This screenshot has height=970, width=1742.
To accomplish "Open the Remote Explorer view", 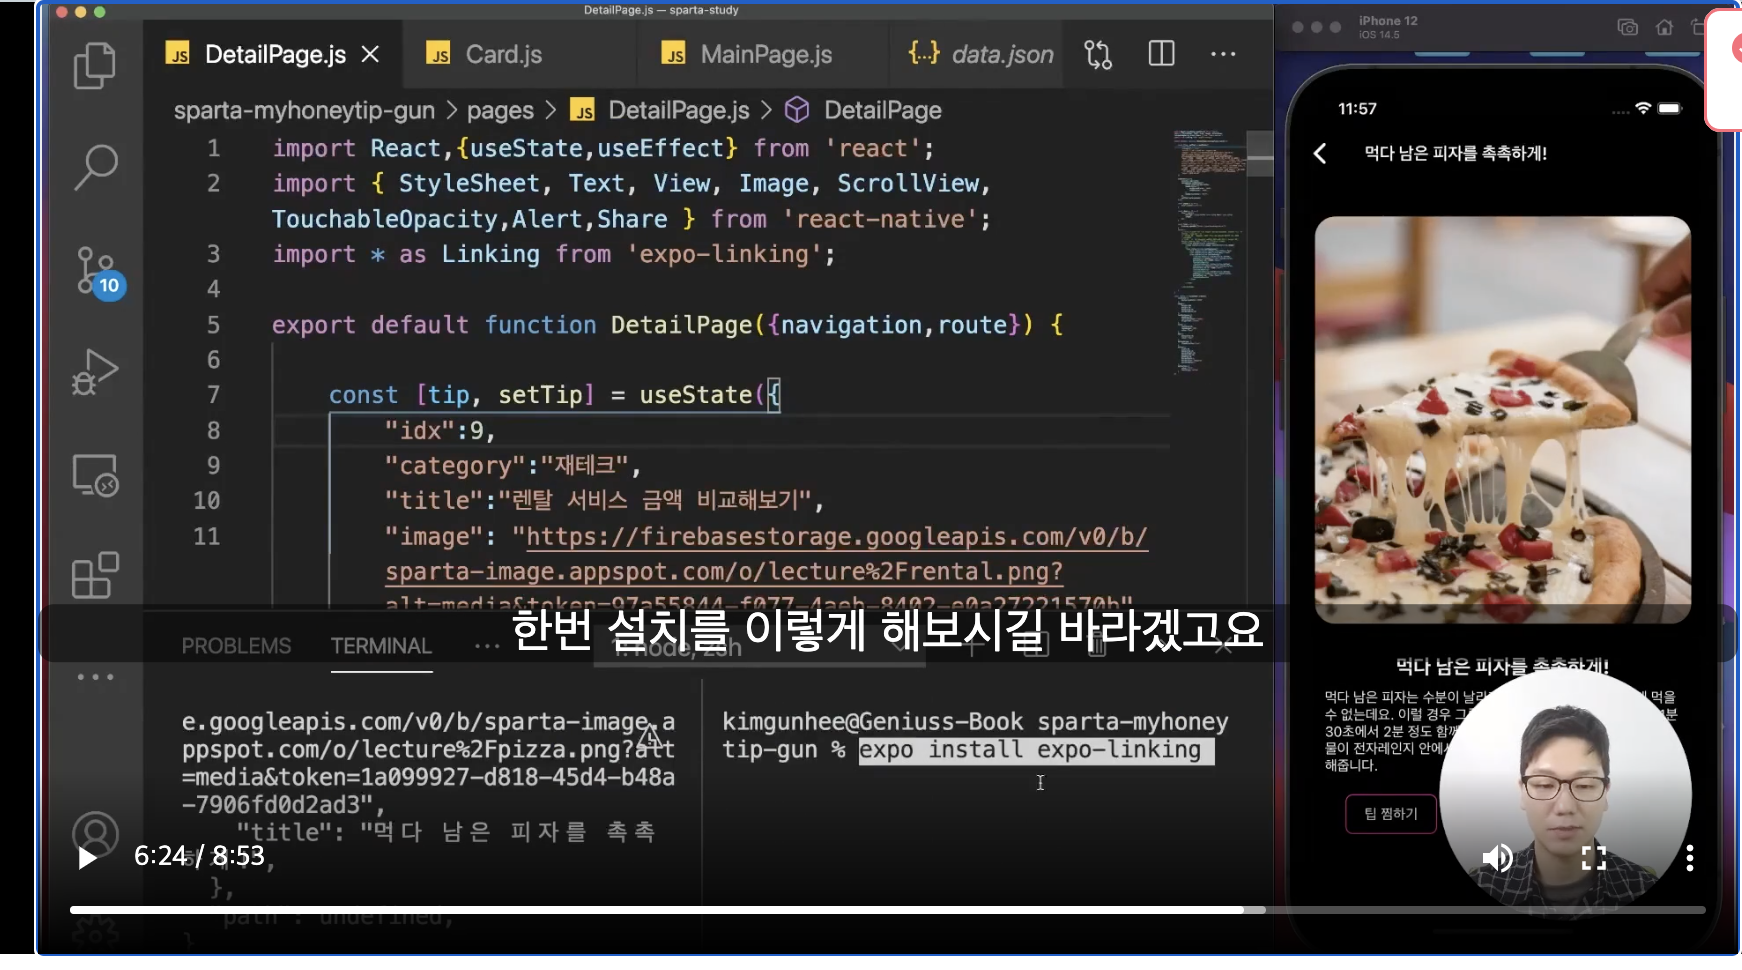I will point(95,475).
